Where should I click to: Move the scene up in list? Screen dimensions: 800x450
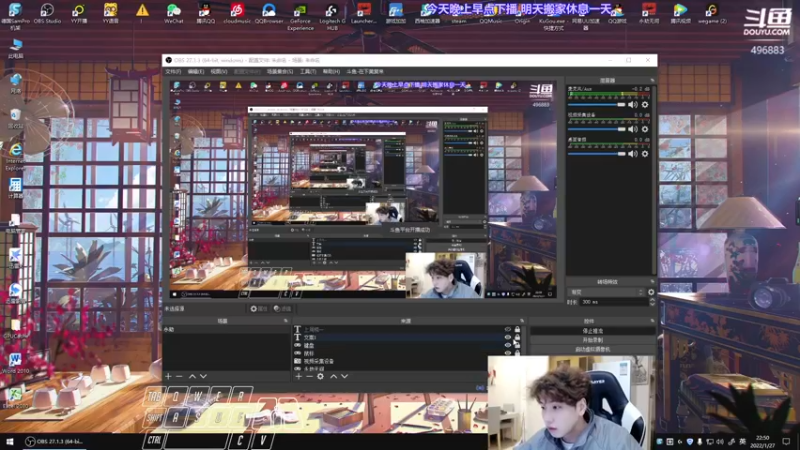click(192, 376)
